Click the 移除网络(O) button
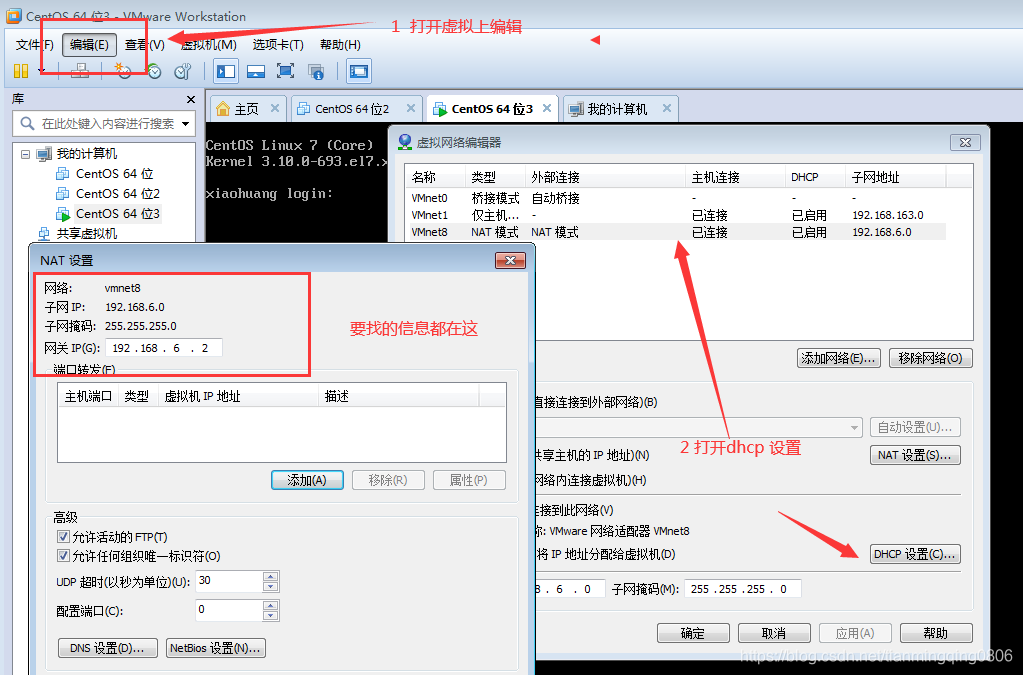Screen dimensions: 1023x675 (x=930, y=358)
